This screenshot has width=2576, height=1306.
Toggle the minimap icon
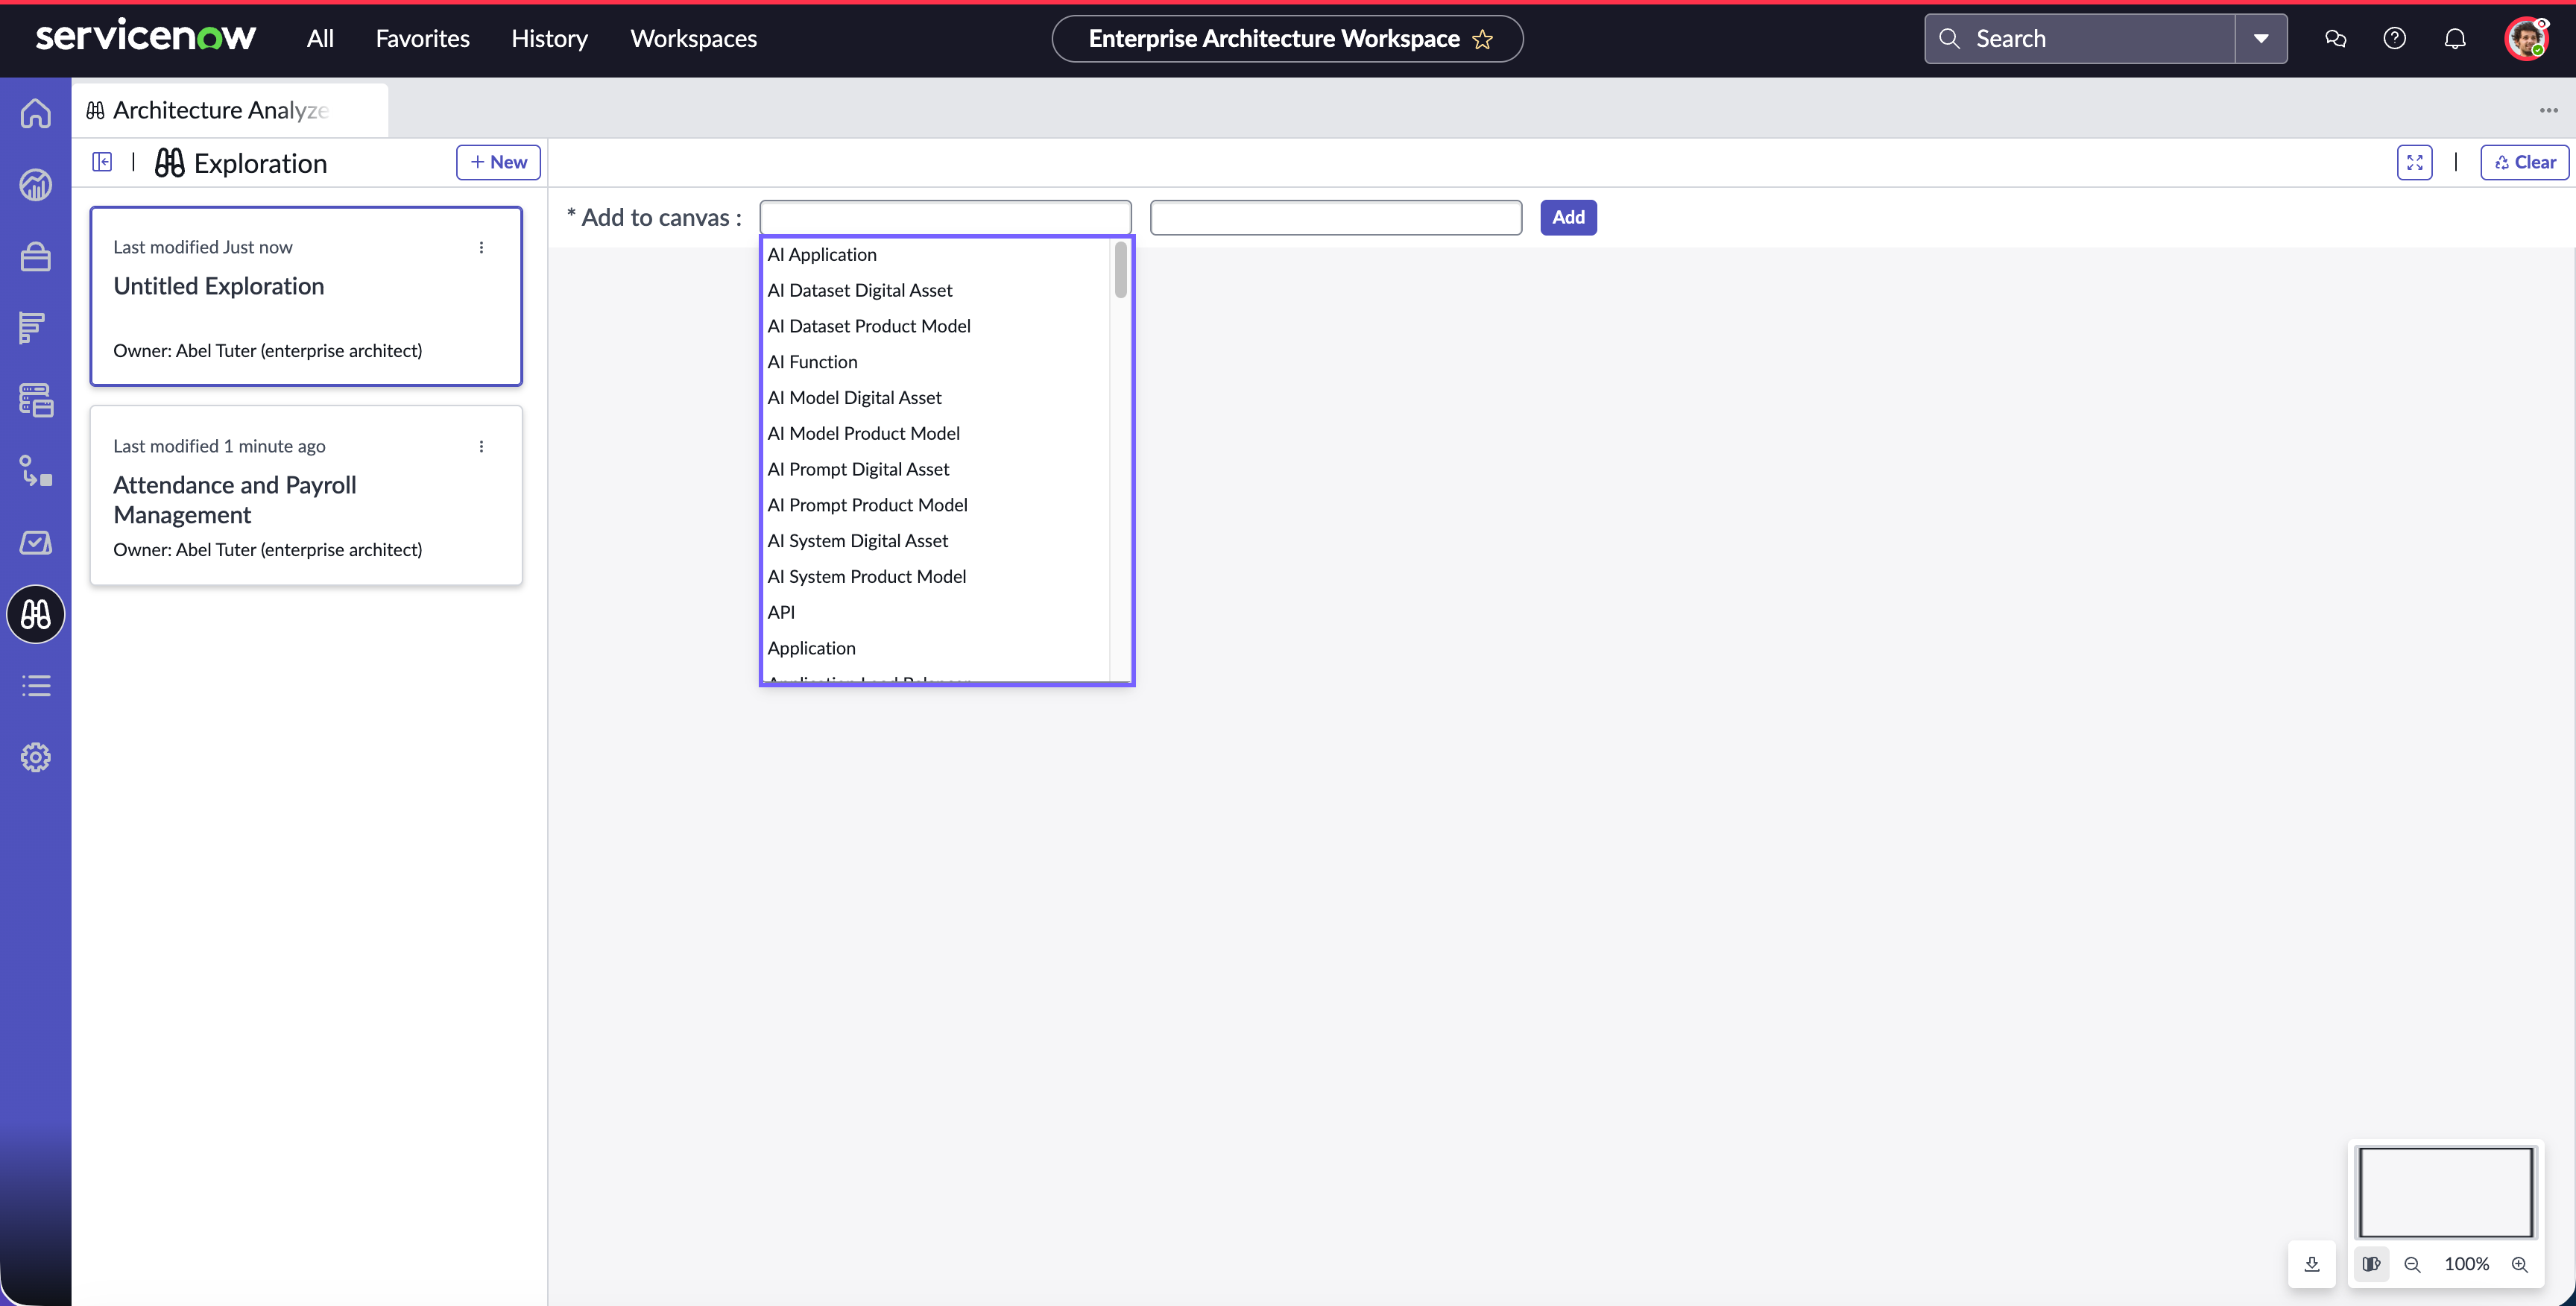(x=2371, y=1264)
